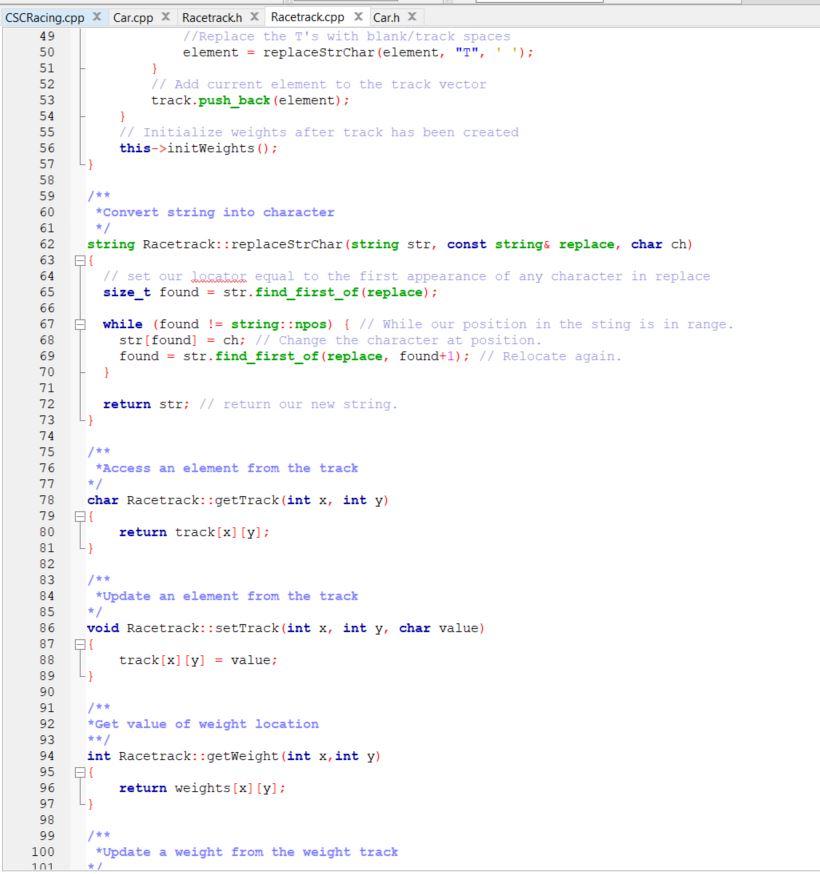Select the CSCRacing.cpp tab

coord(44,16)
